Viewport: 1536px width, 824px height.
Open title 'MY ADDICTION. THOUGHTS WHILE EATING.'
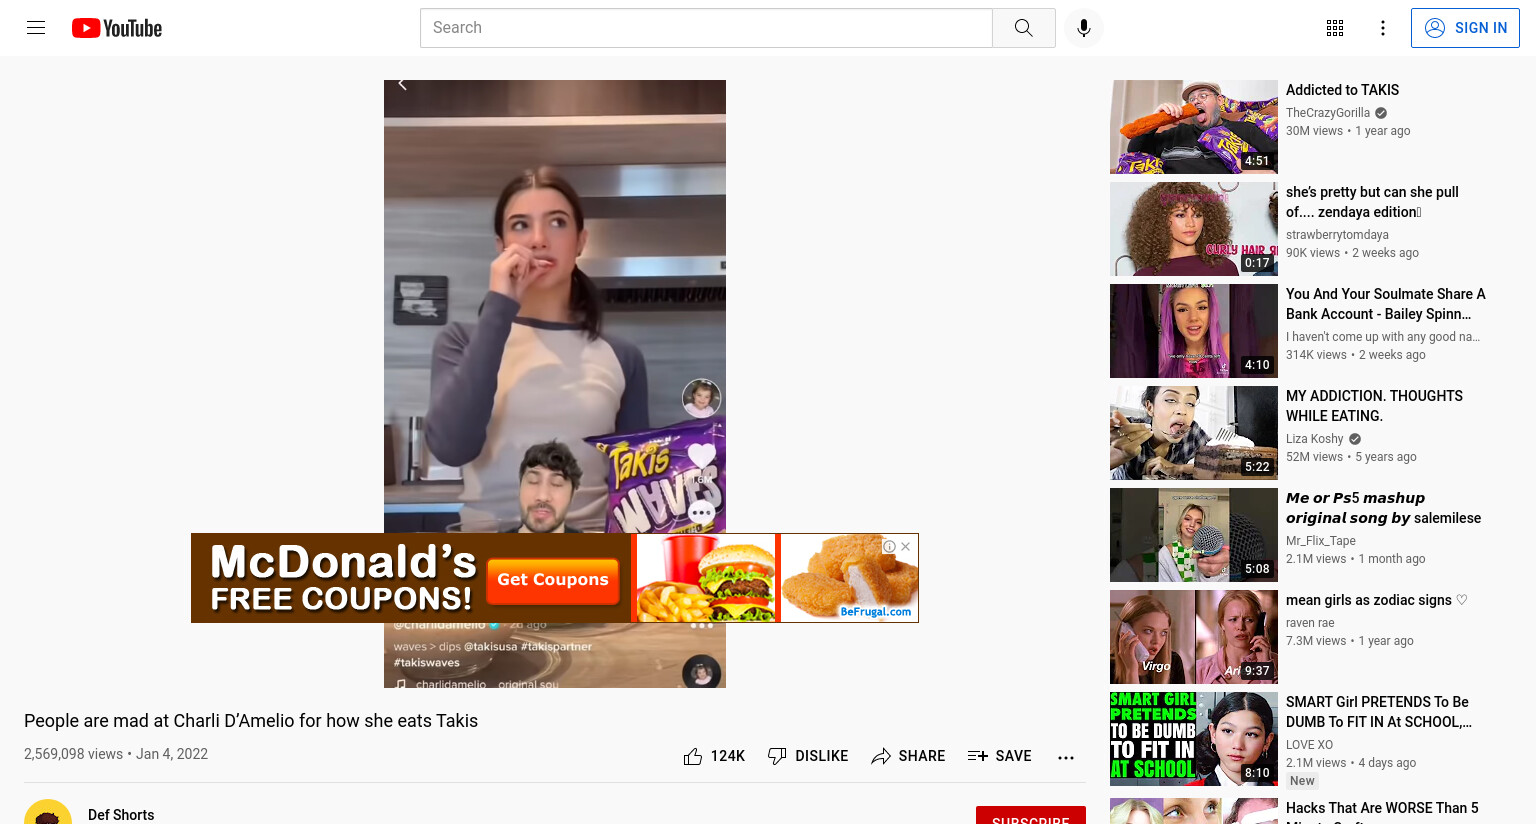pos(1374,406)
